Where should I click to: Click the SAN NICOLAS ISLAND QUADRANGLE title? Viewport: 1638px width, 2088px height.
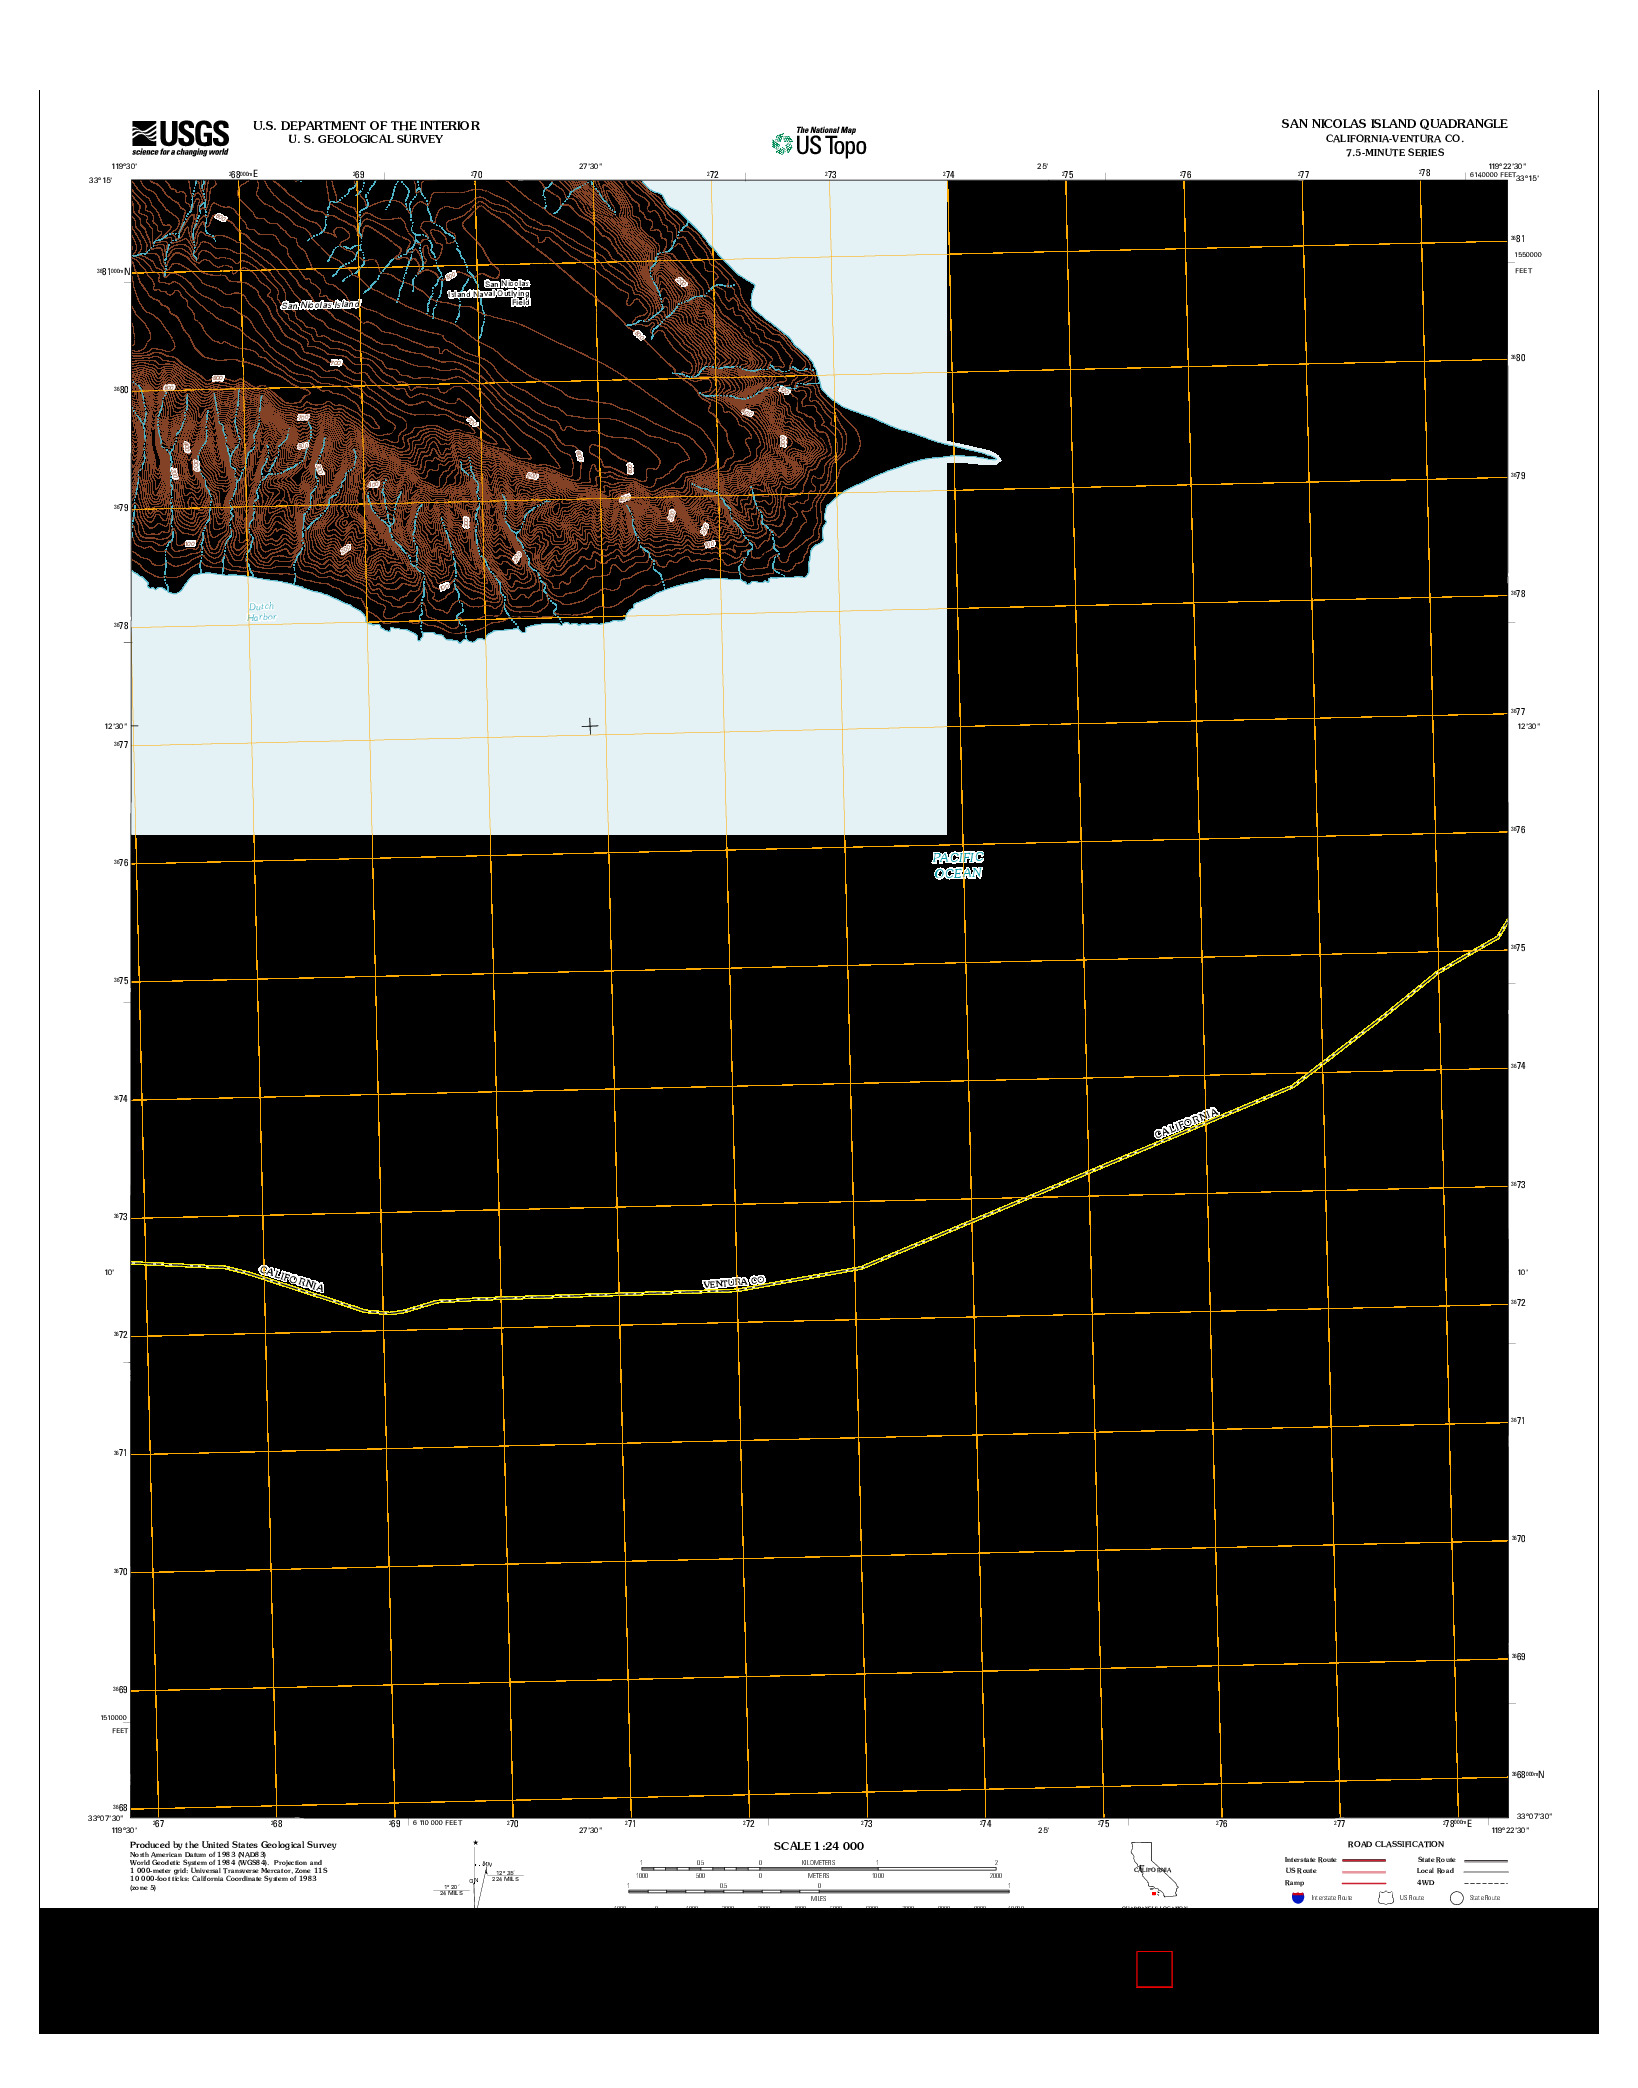click(1394, 124)
